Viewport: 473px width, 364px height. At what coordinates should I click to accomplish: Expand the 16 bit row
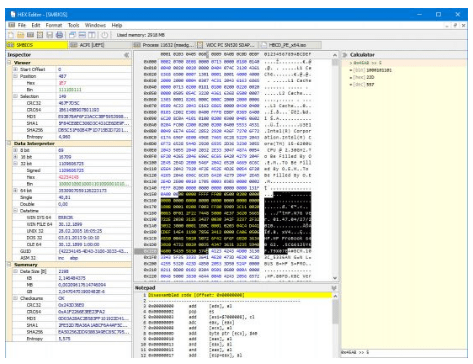point(15,157)
